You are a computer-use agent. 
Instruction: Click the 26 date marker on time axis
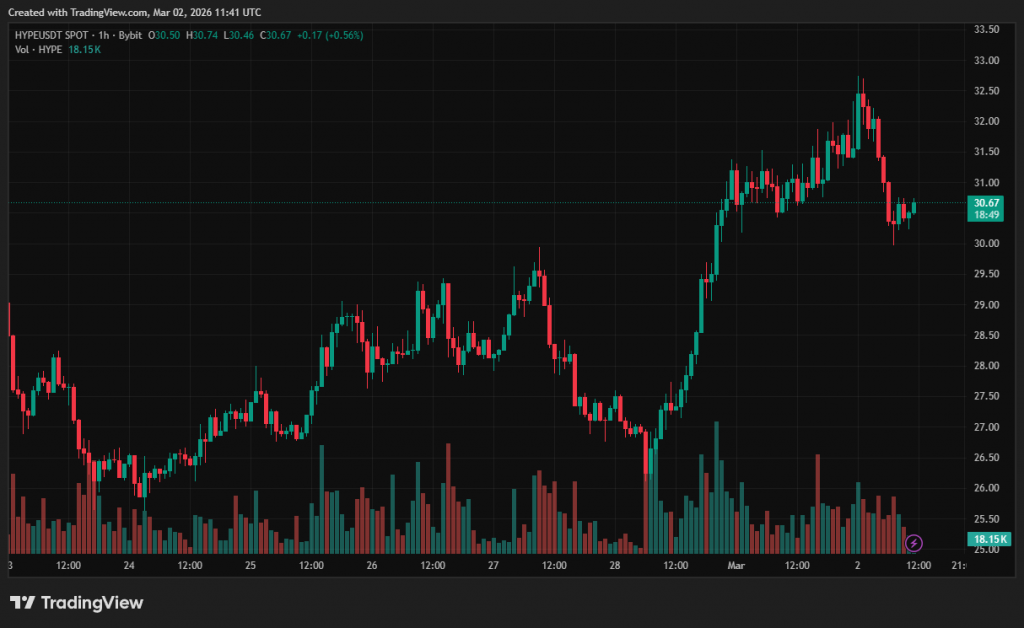pyautogui.click(x=372, y=566)
